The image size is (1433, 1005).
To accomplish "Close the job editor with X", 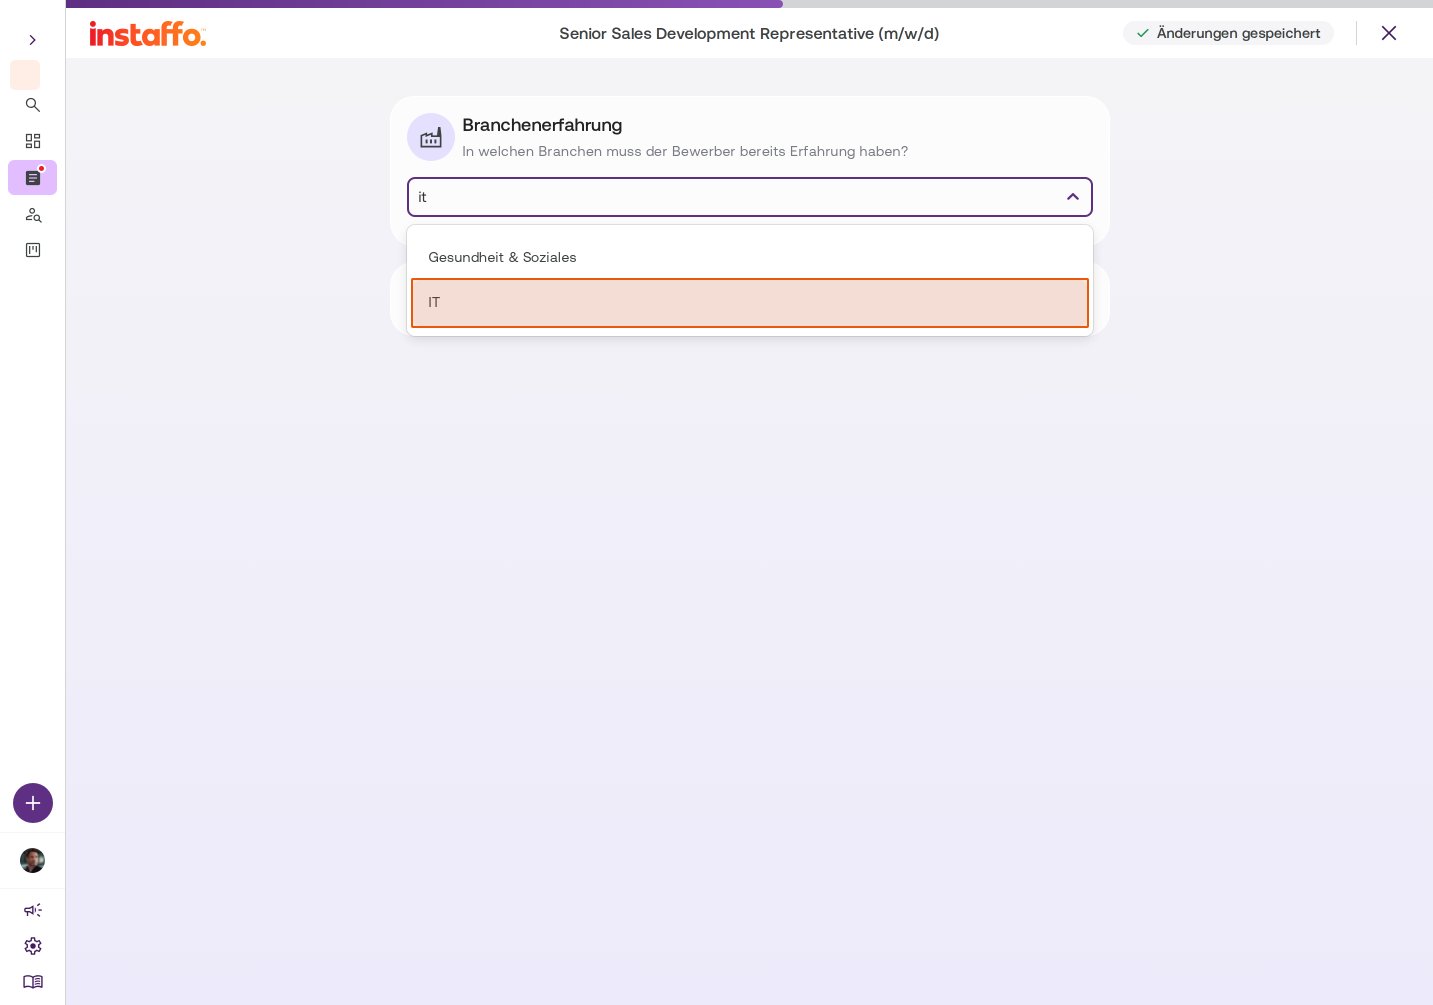I will coord(1389,33).
